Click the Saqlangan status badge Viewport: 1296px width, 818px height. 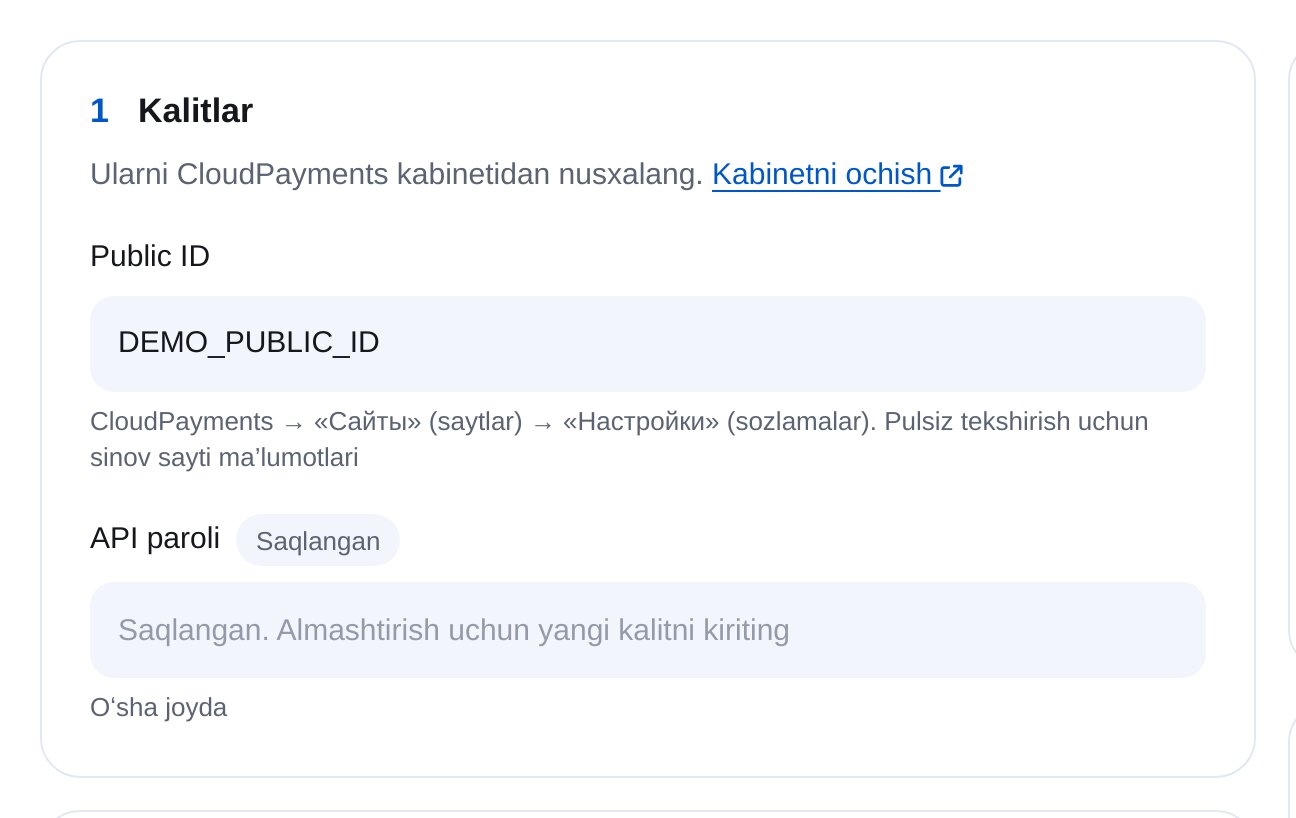click(x=318, y=541)
